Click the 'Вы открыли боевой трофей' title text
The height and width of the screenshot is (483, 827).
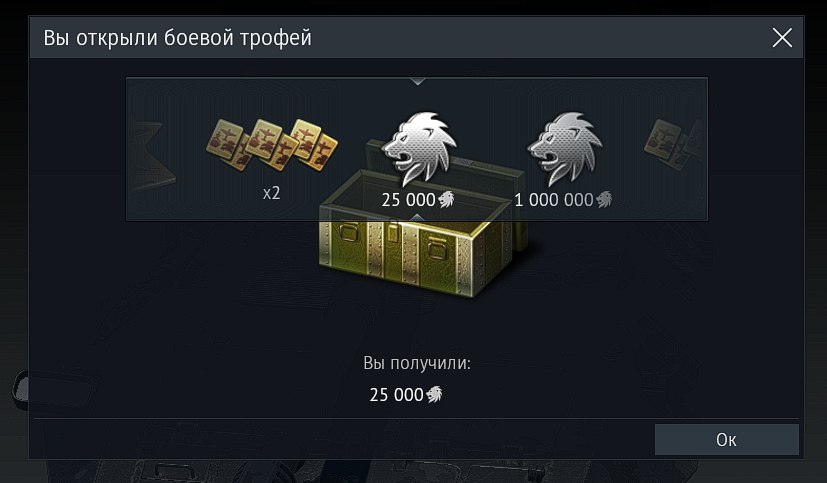pyautogui.click(x=177, y=38)
